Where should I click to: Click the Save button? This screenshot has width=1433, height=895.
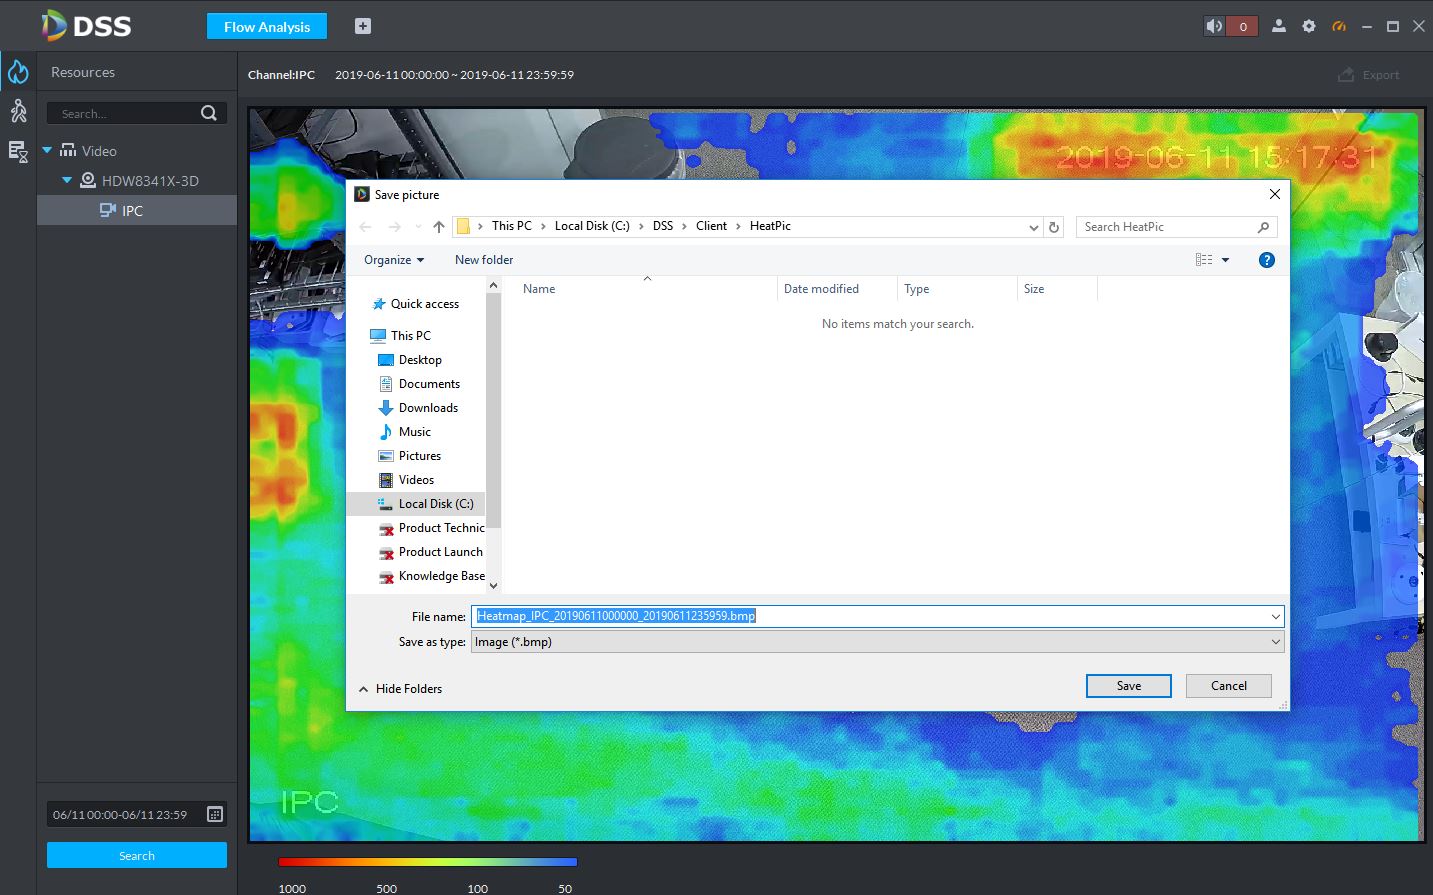1128,686
